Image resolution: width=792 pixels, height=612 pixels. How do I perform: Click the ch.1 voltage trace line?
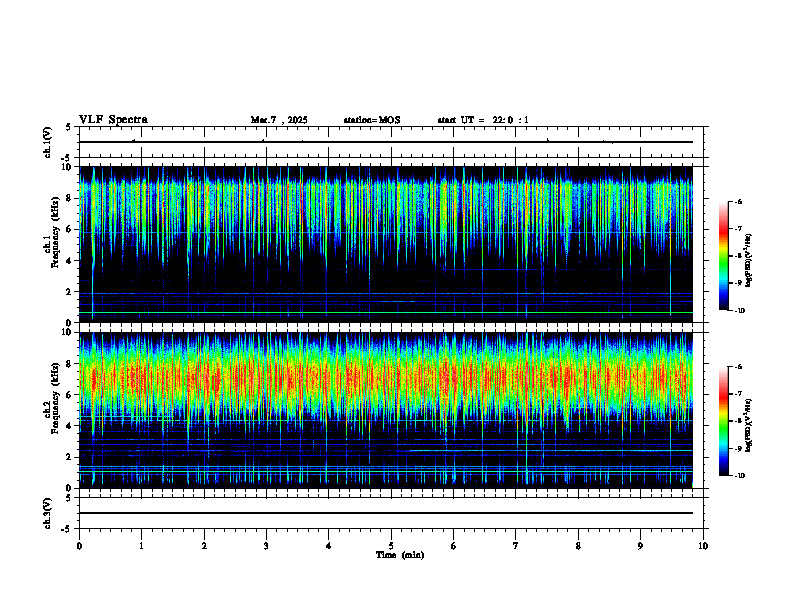tap(386, 142)
